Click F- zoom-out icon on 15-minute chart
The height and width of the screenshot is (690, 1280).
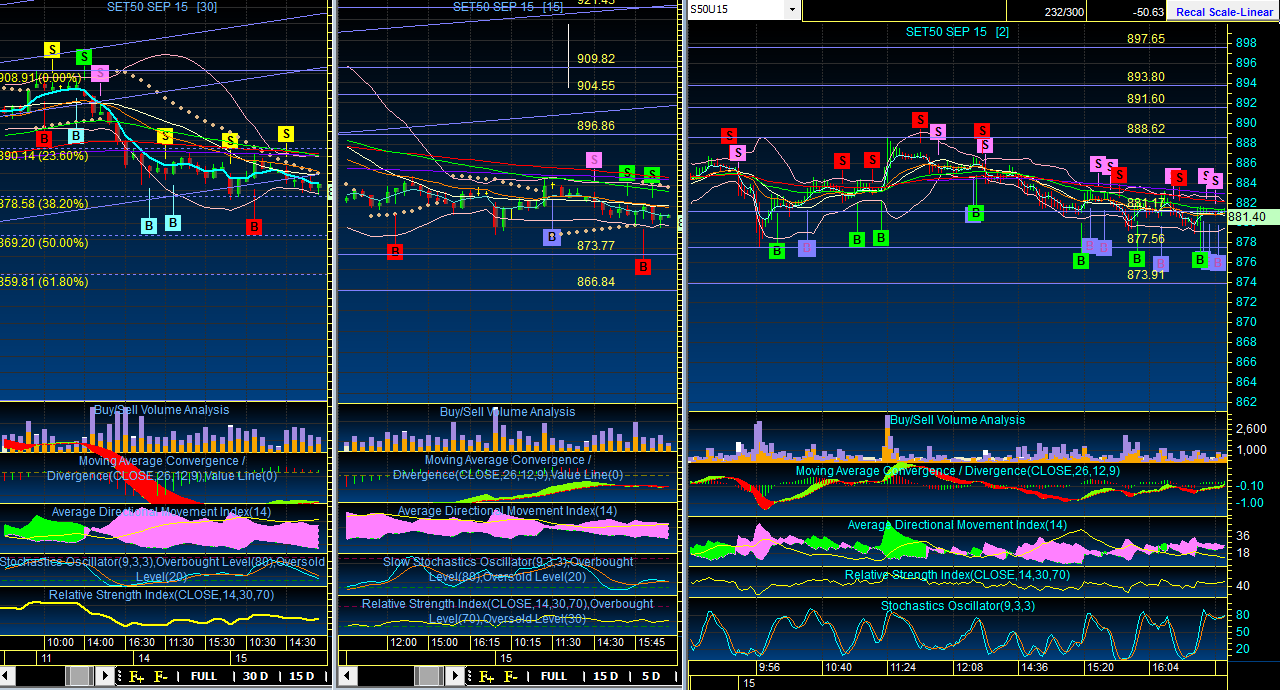click(x=511, y=676)
